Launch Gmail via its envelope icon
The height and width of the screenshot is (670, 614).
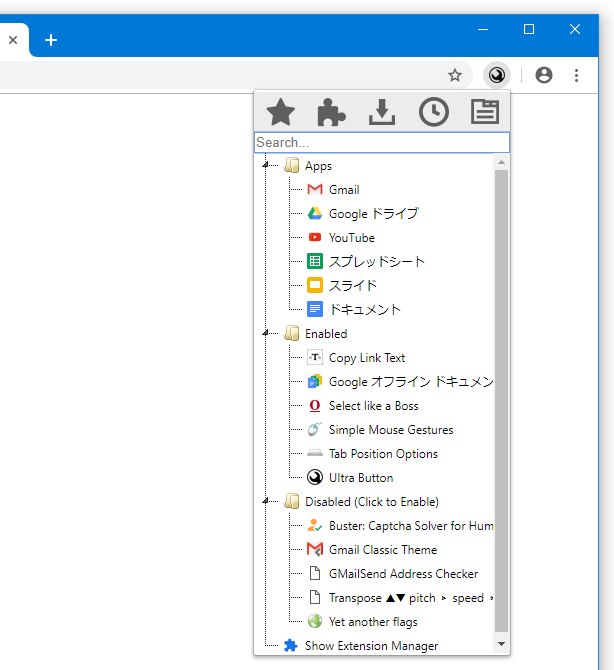pyautogui.click(x=315, y=189)
